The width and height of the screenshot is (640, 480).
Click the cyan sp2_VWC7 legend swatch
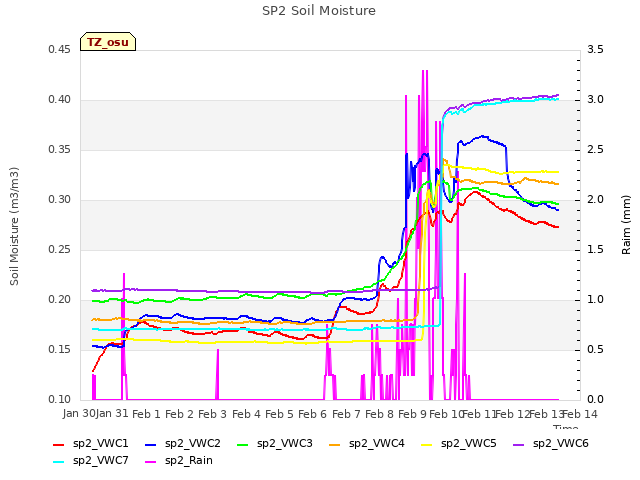click(x=59, y=462)
